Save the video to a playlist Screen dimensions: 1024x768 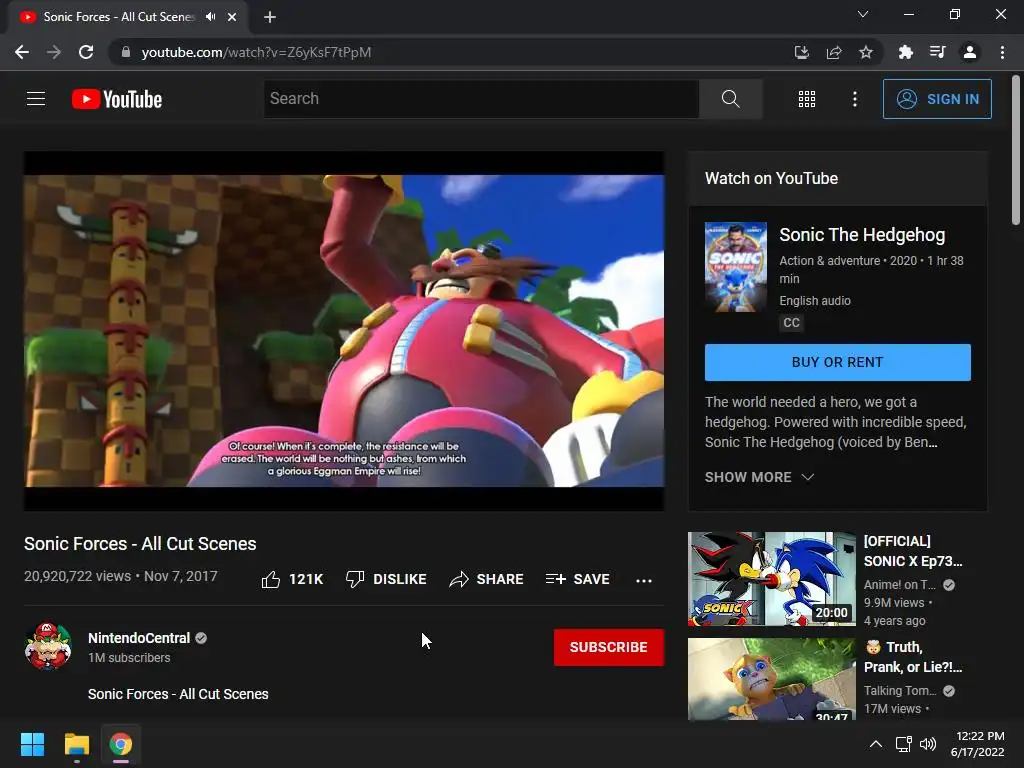coord(577,579)
